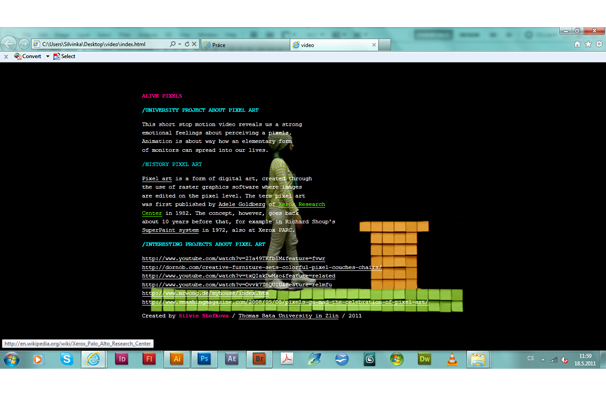Follow the Adele Goldberg link
This screenshot has height=406, width=606.
(x=240, y=204)
